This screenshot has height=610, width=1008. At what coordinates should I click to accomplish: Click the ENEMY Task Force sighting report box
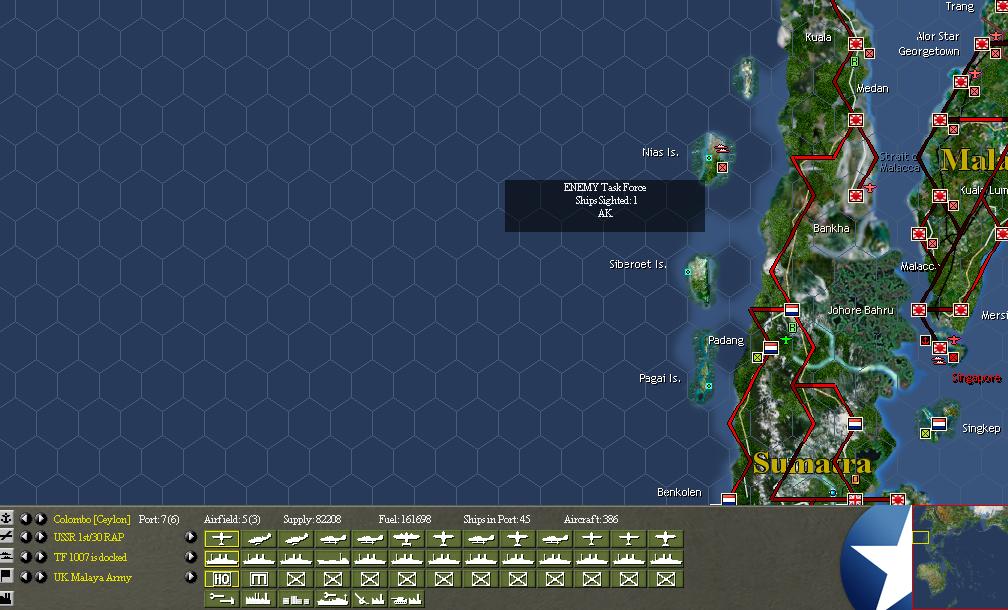tap(604, 203)
